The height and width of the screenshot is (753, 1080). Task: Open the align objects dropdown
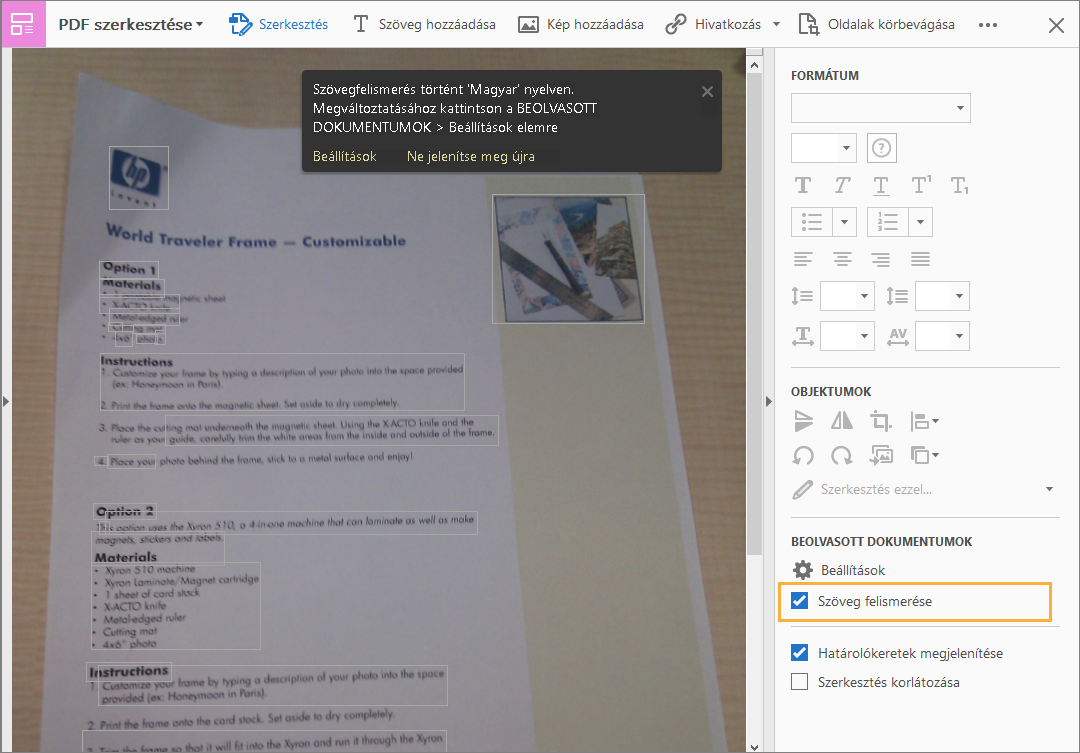point(924,421)
